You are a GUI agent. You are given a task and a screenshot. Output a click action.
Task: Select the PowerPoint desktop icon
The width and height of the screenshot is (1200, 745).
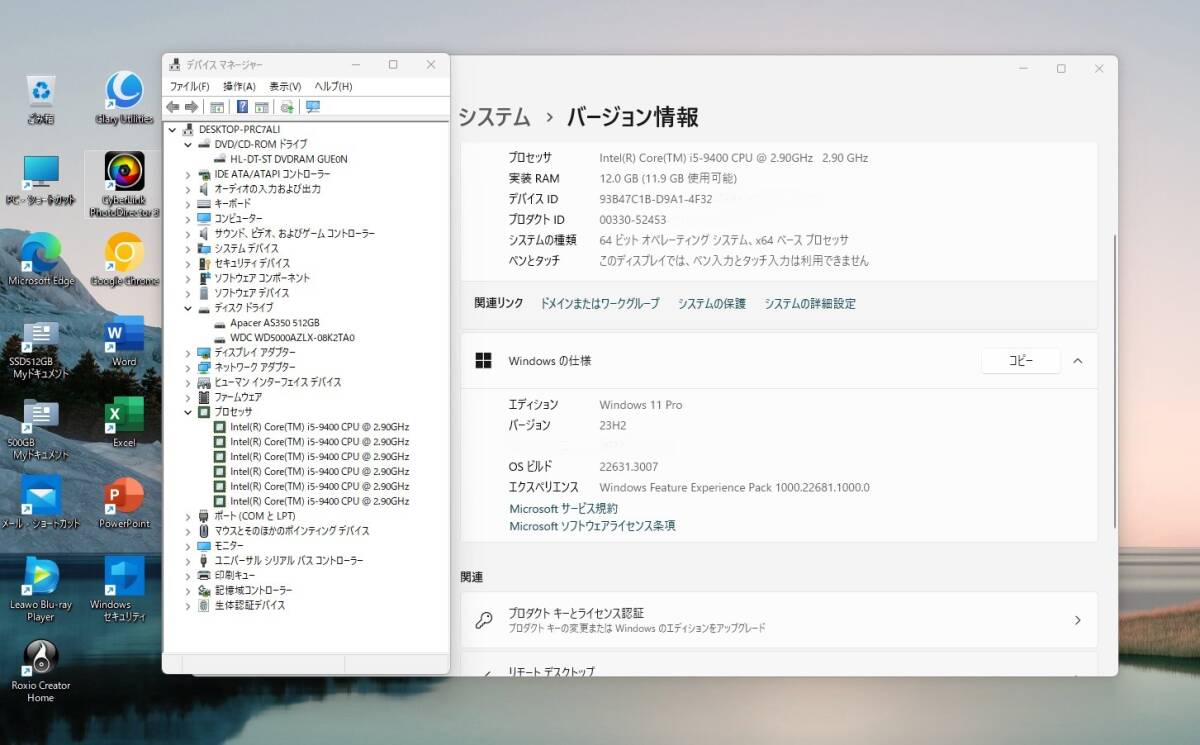(124, 503)
